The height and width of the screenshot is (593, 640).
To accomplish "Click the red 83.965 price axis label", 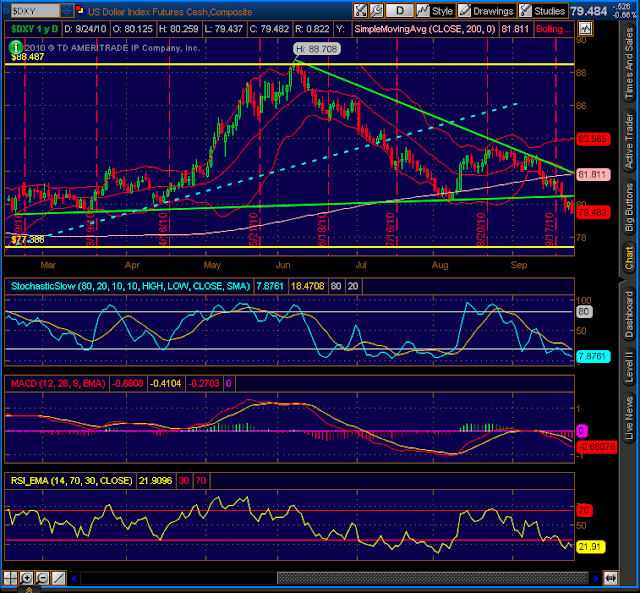I will coord(593,139).
